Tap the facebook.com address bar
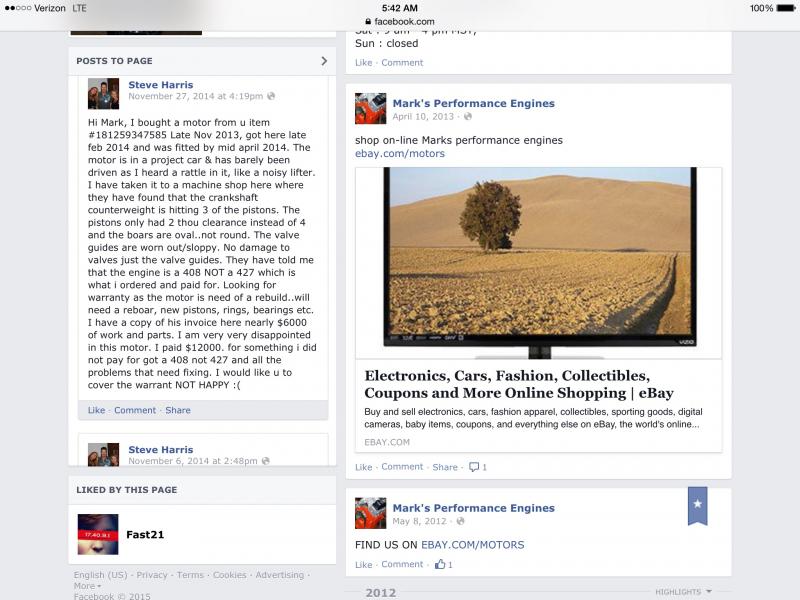Screen dimensions: 800x600 click(400, 21)
